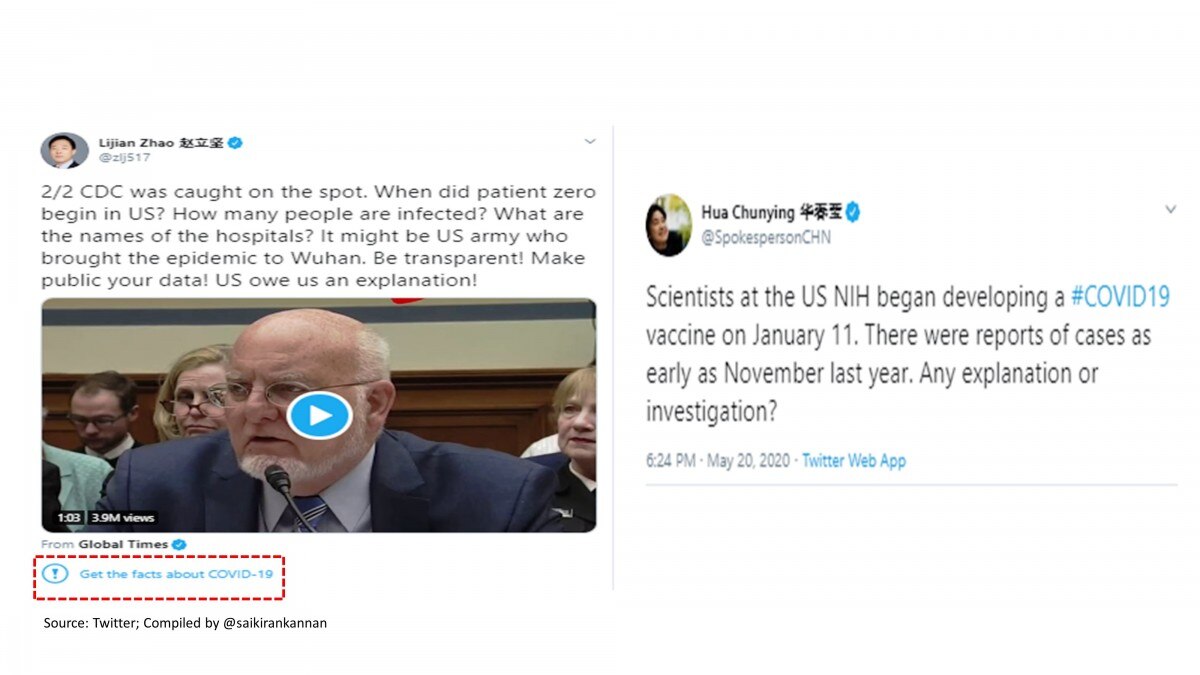Viewport: 1200px width, 675px height.
Task: Click the profile avatar beside @SpokespersonCHN
Action: click(668, 225)
